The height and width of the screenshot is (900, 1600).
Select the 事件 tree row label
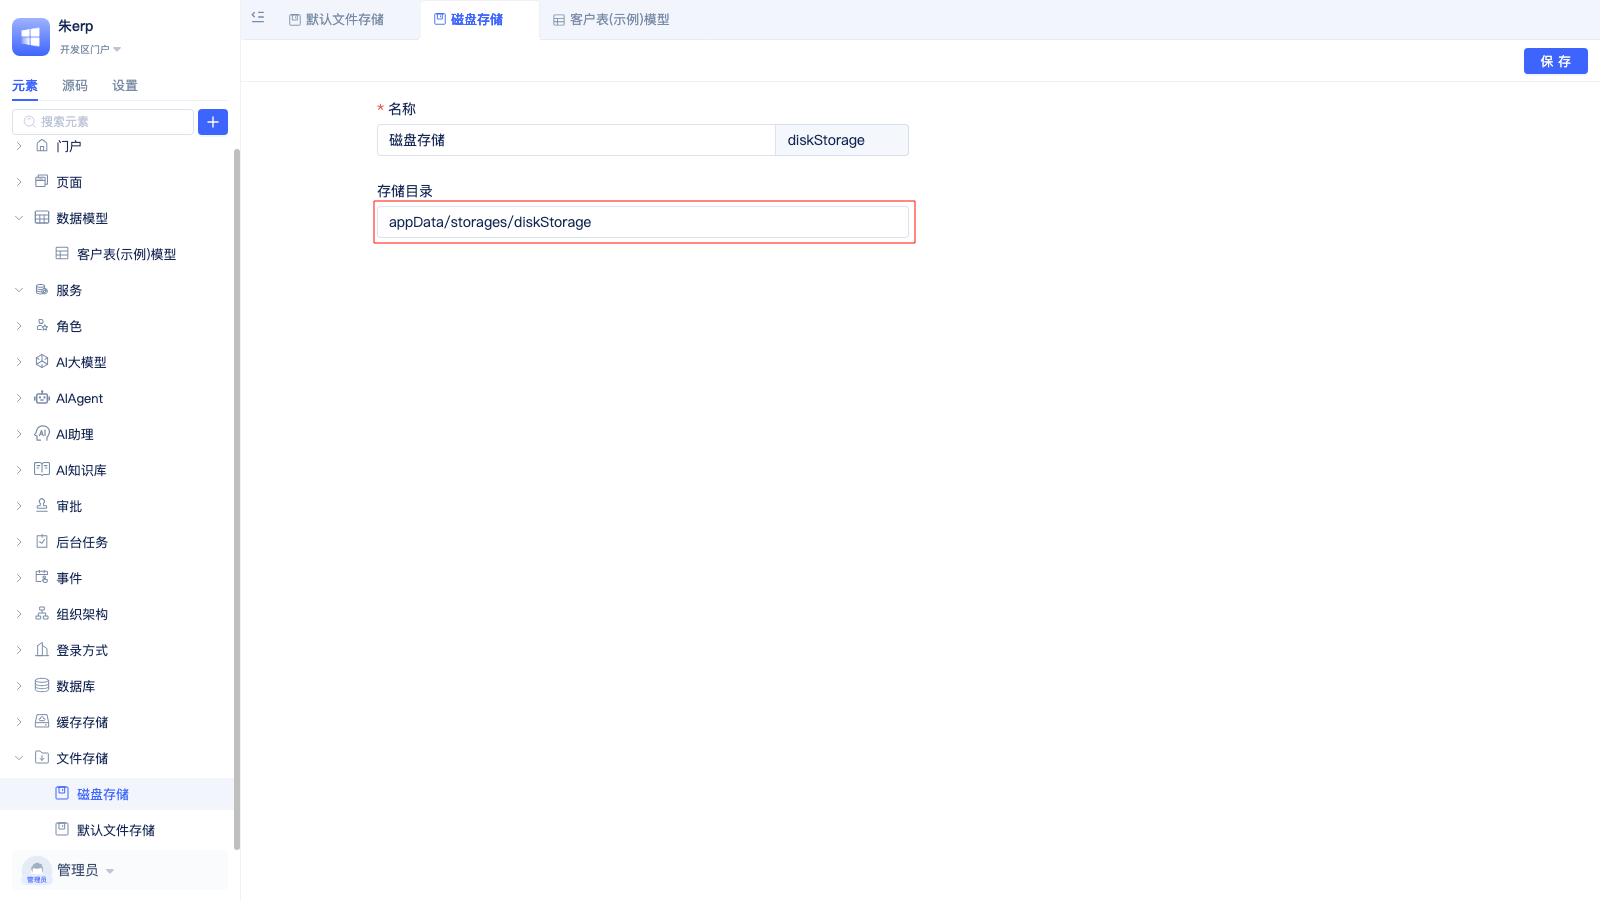(69, 578)
